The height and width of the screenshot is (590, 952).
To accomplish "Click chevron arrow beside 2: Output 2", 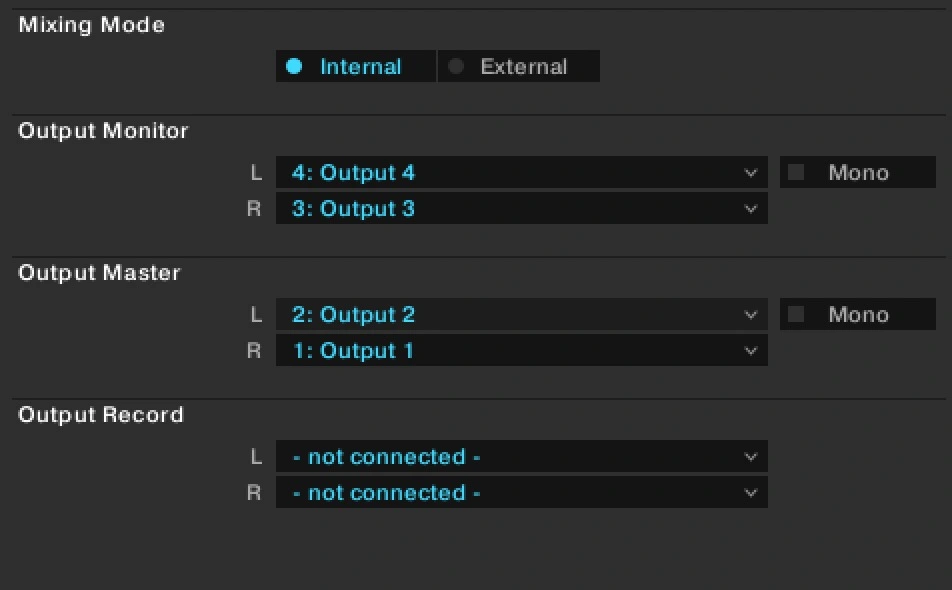I will coord(751,315).
